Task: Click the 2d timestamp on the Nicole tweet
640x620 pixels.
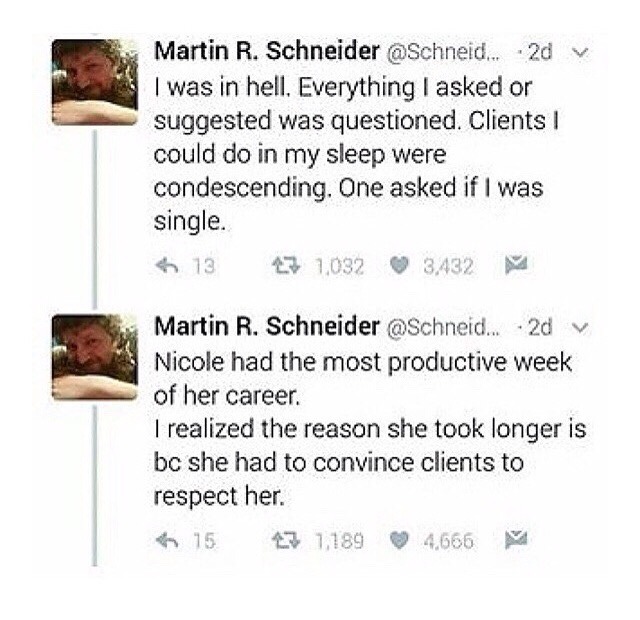Action: [539, 326]
